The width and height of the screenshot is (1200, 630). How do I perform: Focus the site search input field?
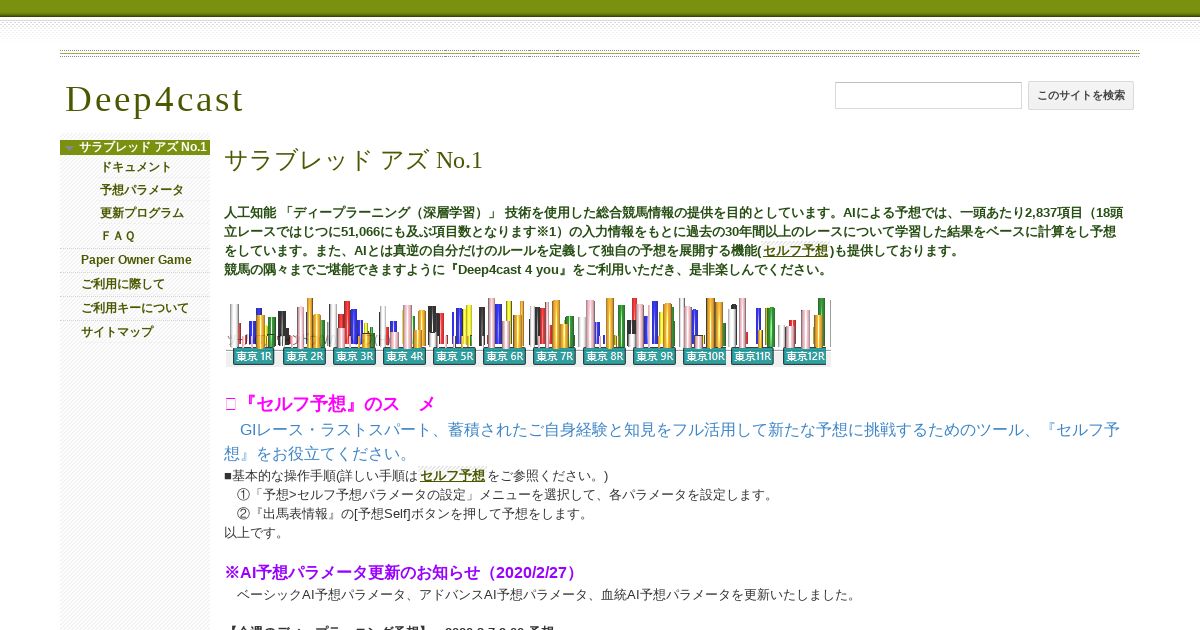click(928, 95)
